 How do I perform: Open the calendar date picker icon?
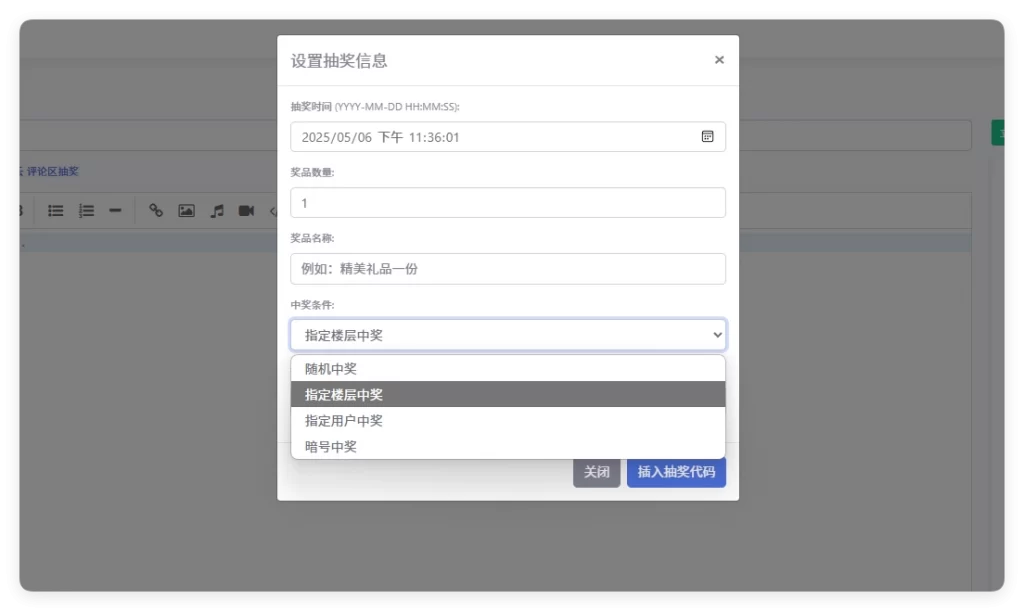click(x=710, y=136)
